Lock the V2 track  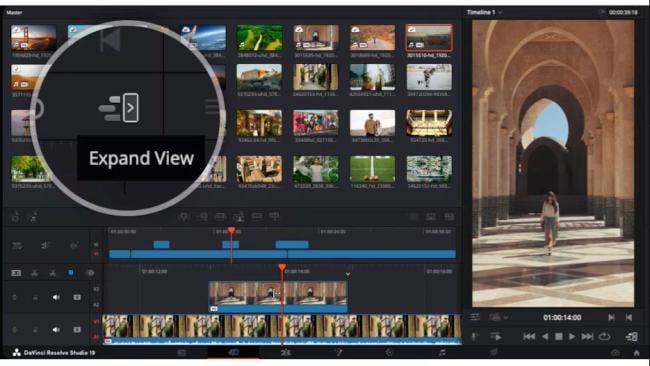35,297
